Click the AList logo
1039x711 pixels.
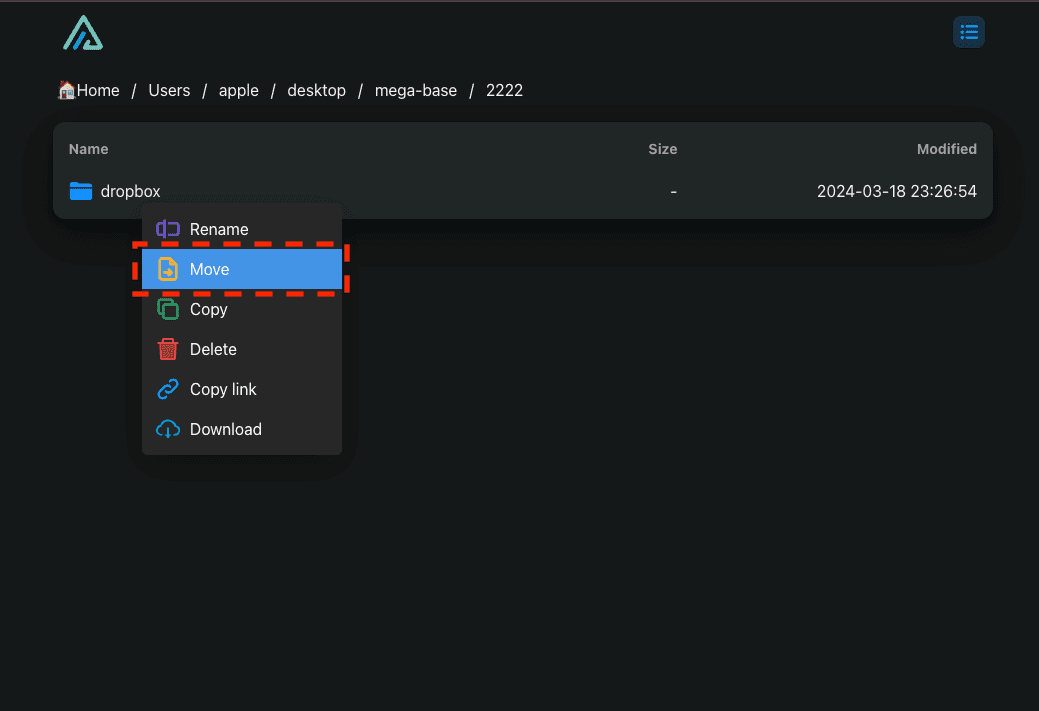pyautogui.click(x=83, y=33)
